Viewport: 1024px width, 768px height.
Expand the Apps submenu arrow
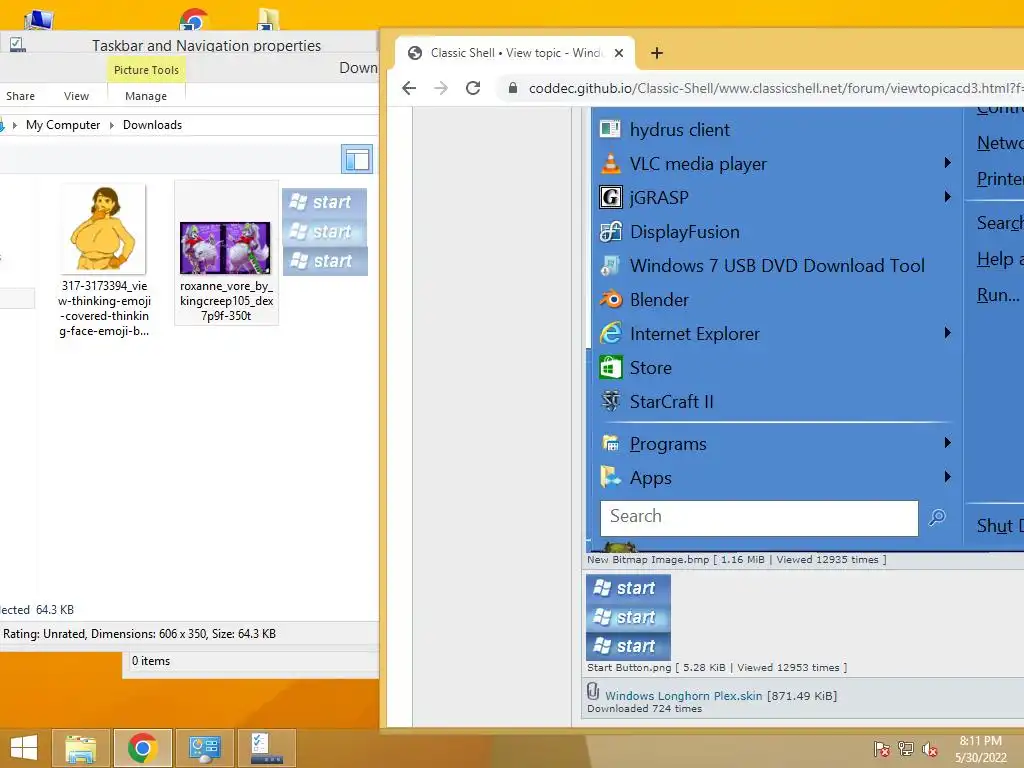[948, 477]
